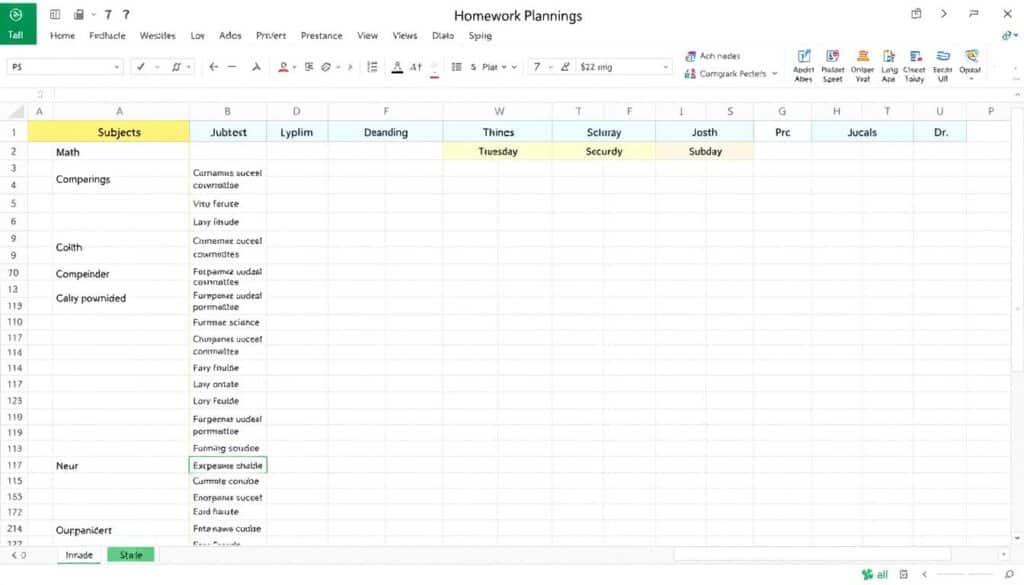
Task: Click the save disk icon in title bar
Action: coord(79,14)
